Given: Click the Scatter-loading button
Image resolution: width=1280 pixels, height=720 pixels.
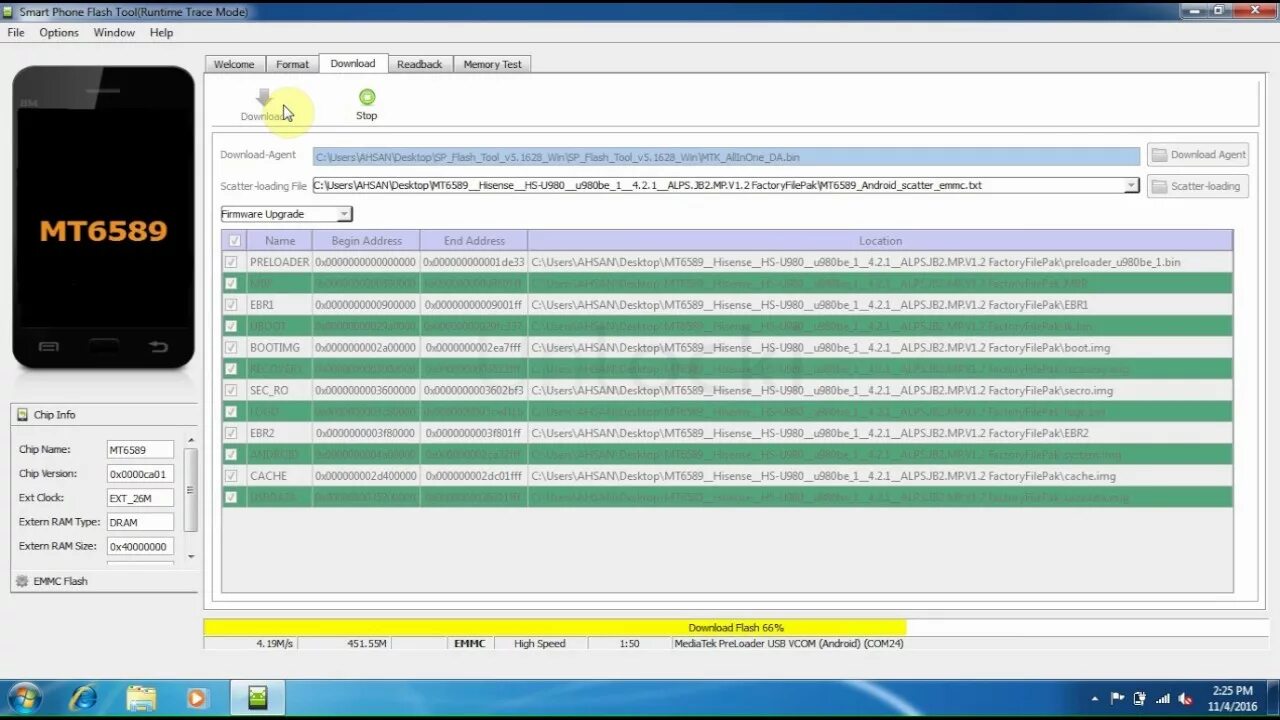Looking at the screenshot, I should click(1197, 186).
